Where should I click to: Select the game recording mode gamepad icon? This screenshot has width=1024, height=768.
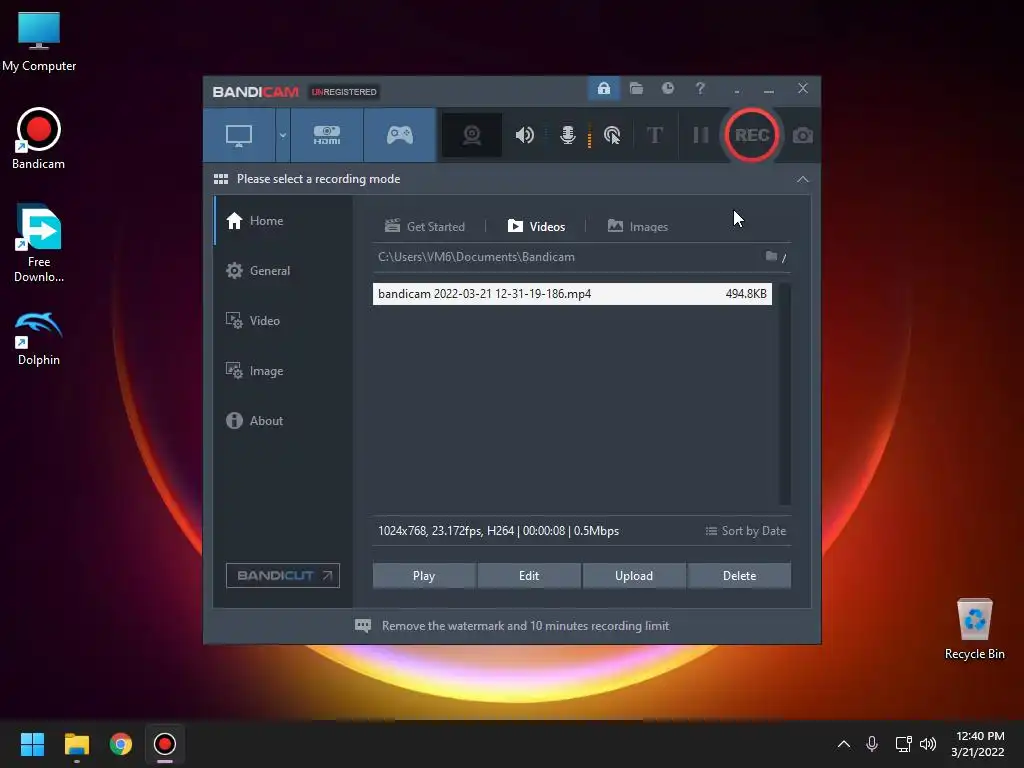[400, 135]
